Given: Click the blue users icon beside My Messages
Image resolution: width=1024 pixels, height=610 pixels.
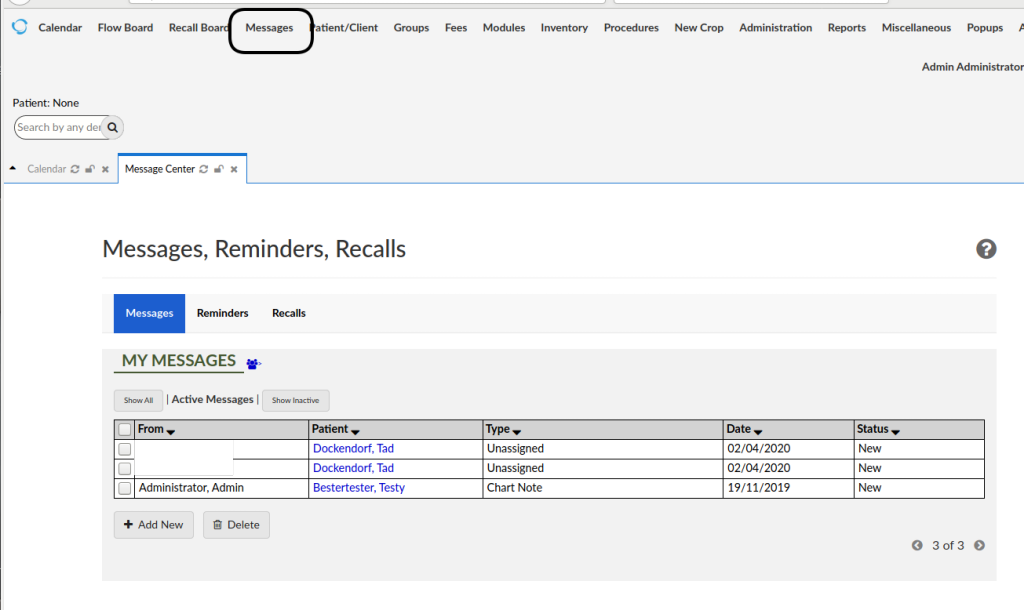Looking at the screenshot, I should pos(253,364).
